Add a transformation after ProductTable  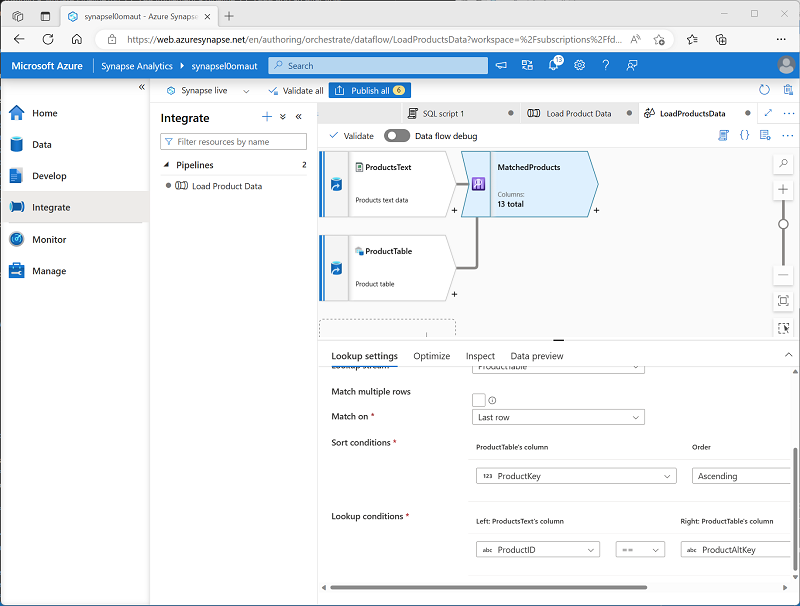coord(454,294)
